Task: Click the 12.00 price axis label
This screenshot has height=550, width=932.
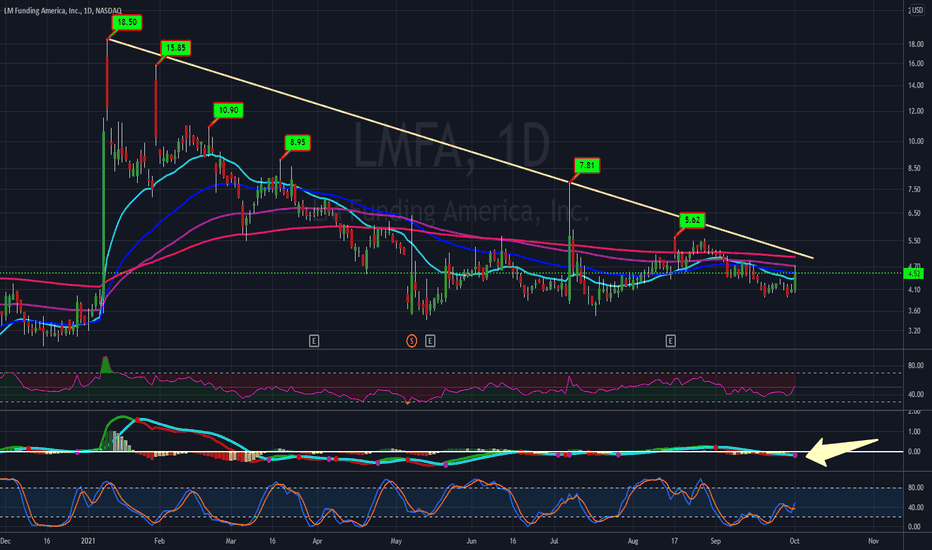Action: (x=916, y=111)
